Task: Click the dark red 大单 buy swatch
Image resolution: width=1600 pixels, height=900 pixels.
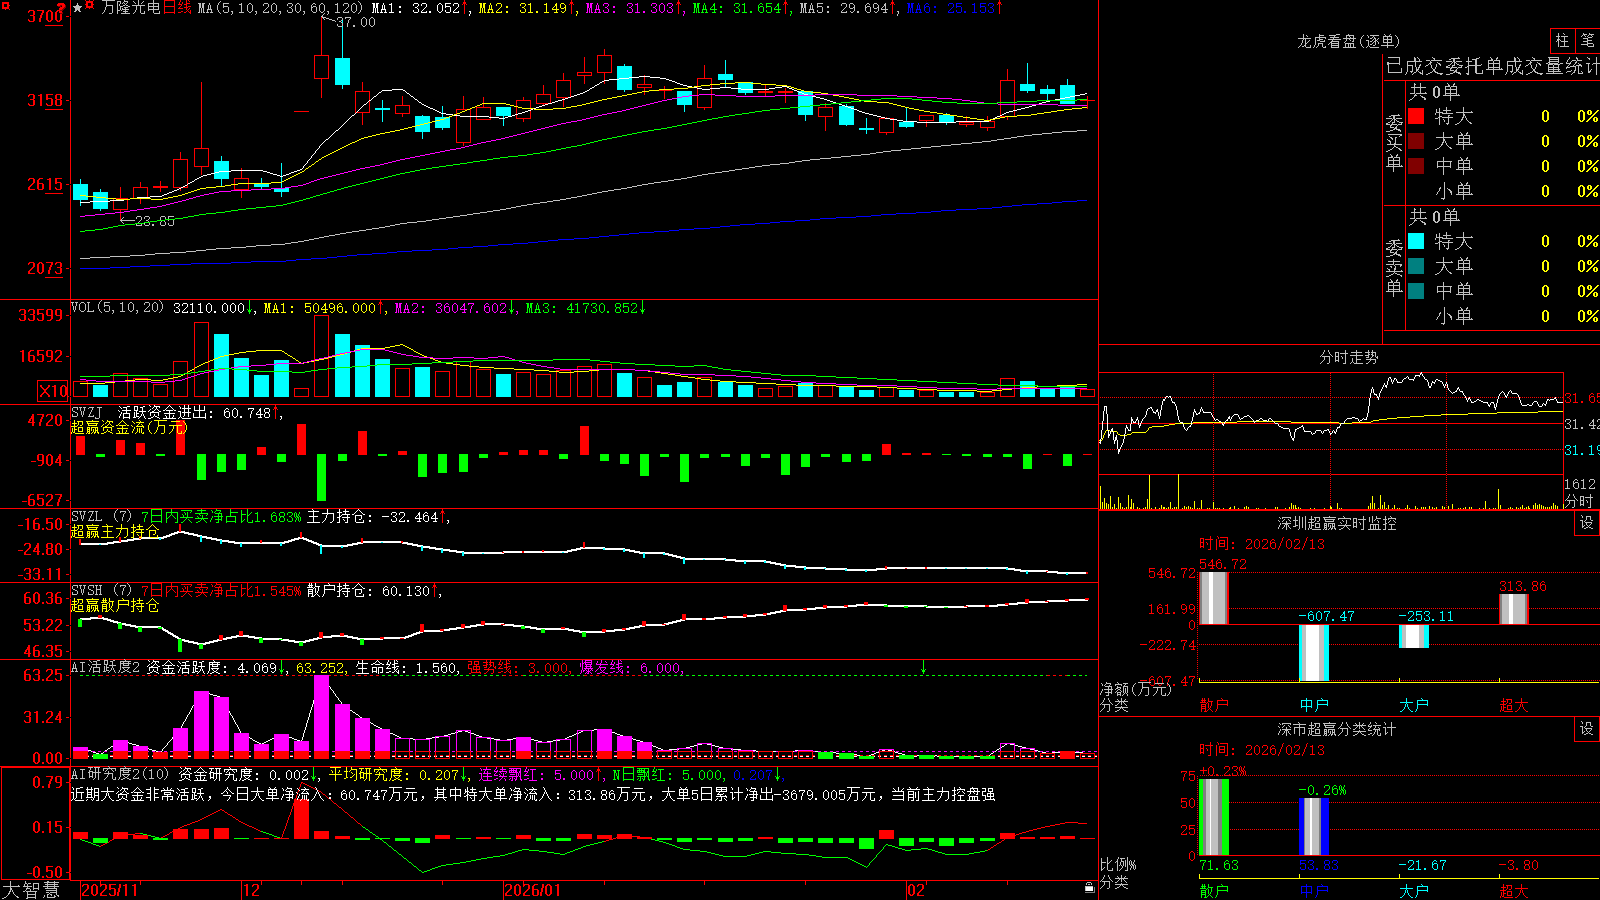Action: 1416,141
